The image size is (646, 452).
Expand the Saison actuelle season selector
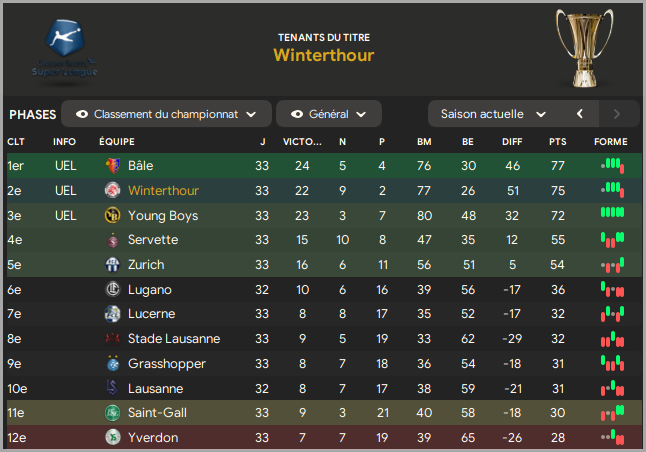tap(493, 114)
